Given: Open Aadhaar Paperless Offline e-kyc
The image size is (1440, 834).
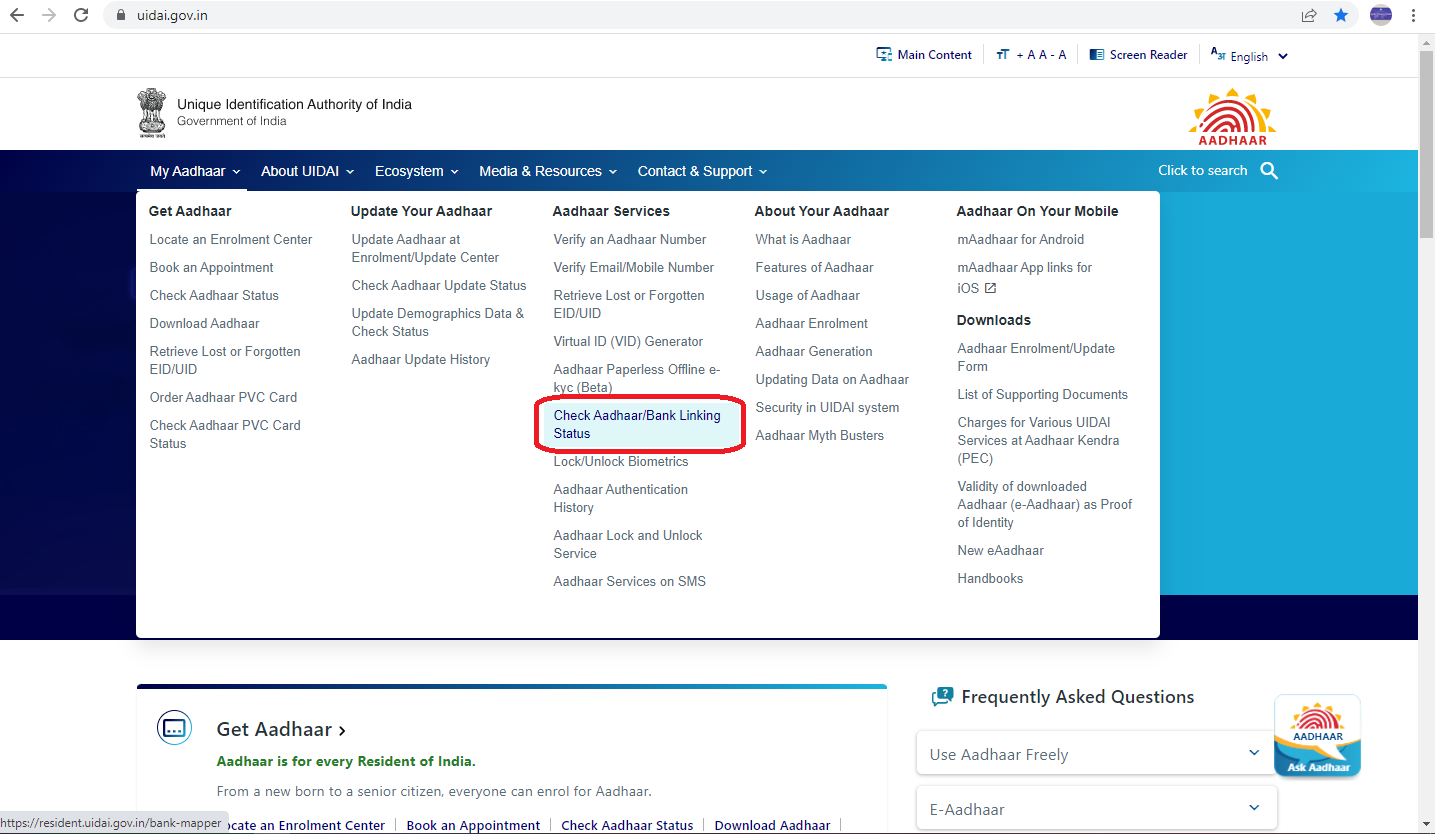Looking at the screenshot, I should pos(637,379).
